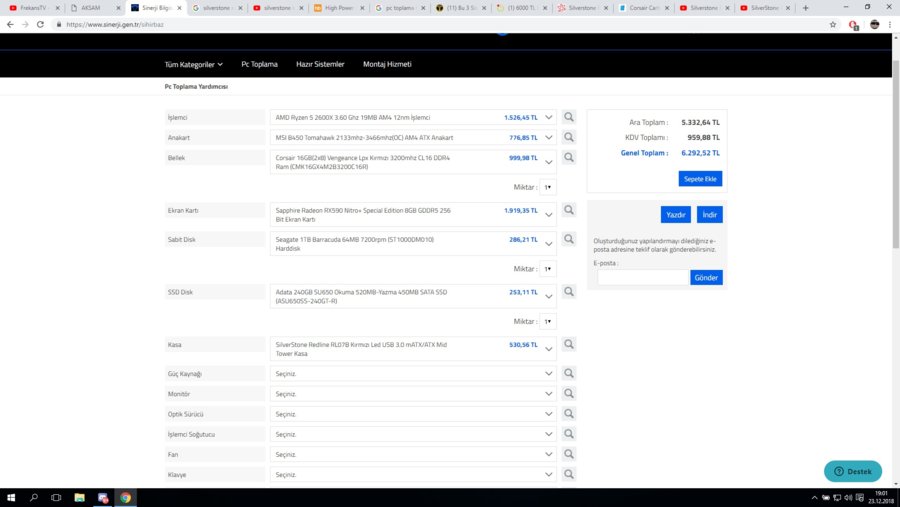Print the configuration with Yazdır
This screenshot has width=900, height=507.
pos(676,214)
